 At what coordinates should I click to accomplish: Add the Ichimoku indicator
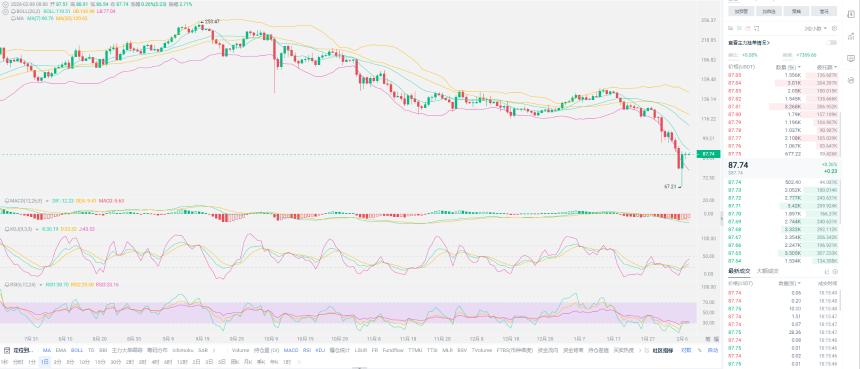click(183, 350)
